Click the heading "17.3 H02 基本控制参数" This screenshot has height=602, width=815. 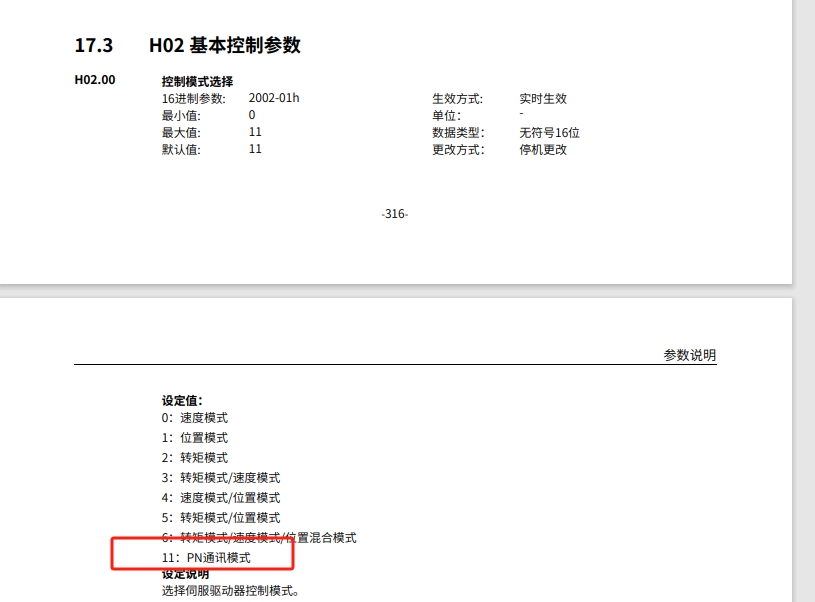(187, 46)
